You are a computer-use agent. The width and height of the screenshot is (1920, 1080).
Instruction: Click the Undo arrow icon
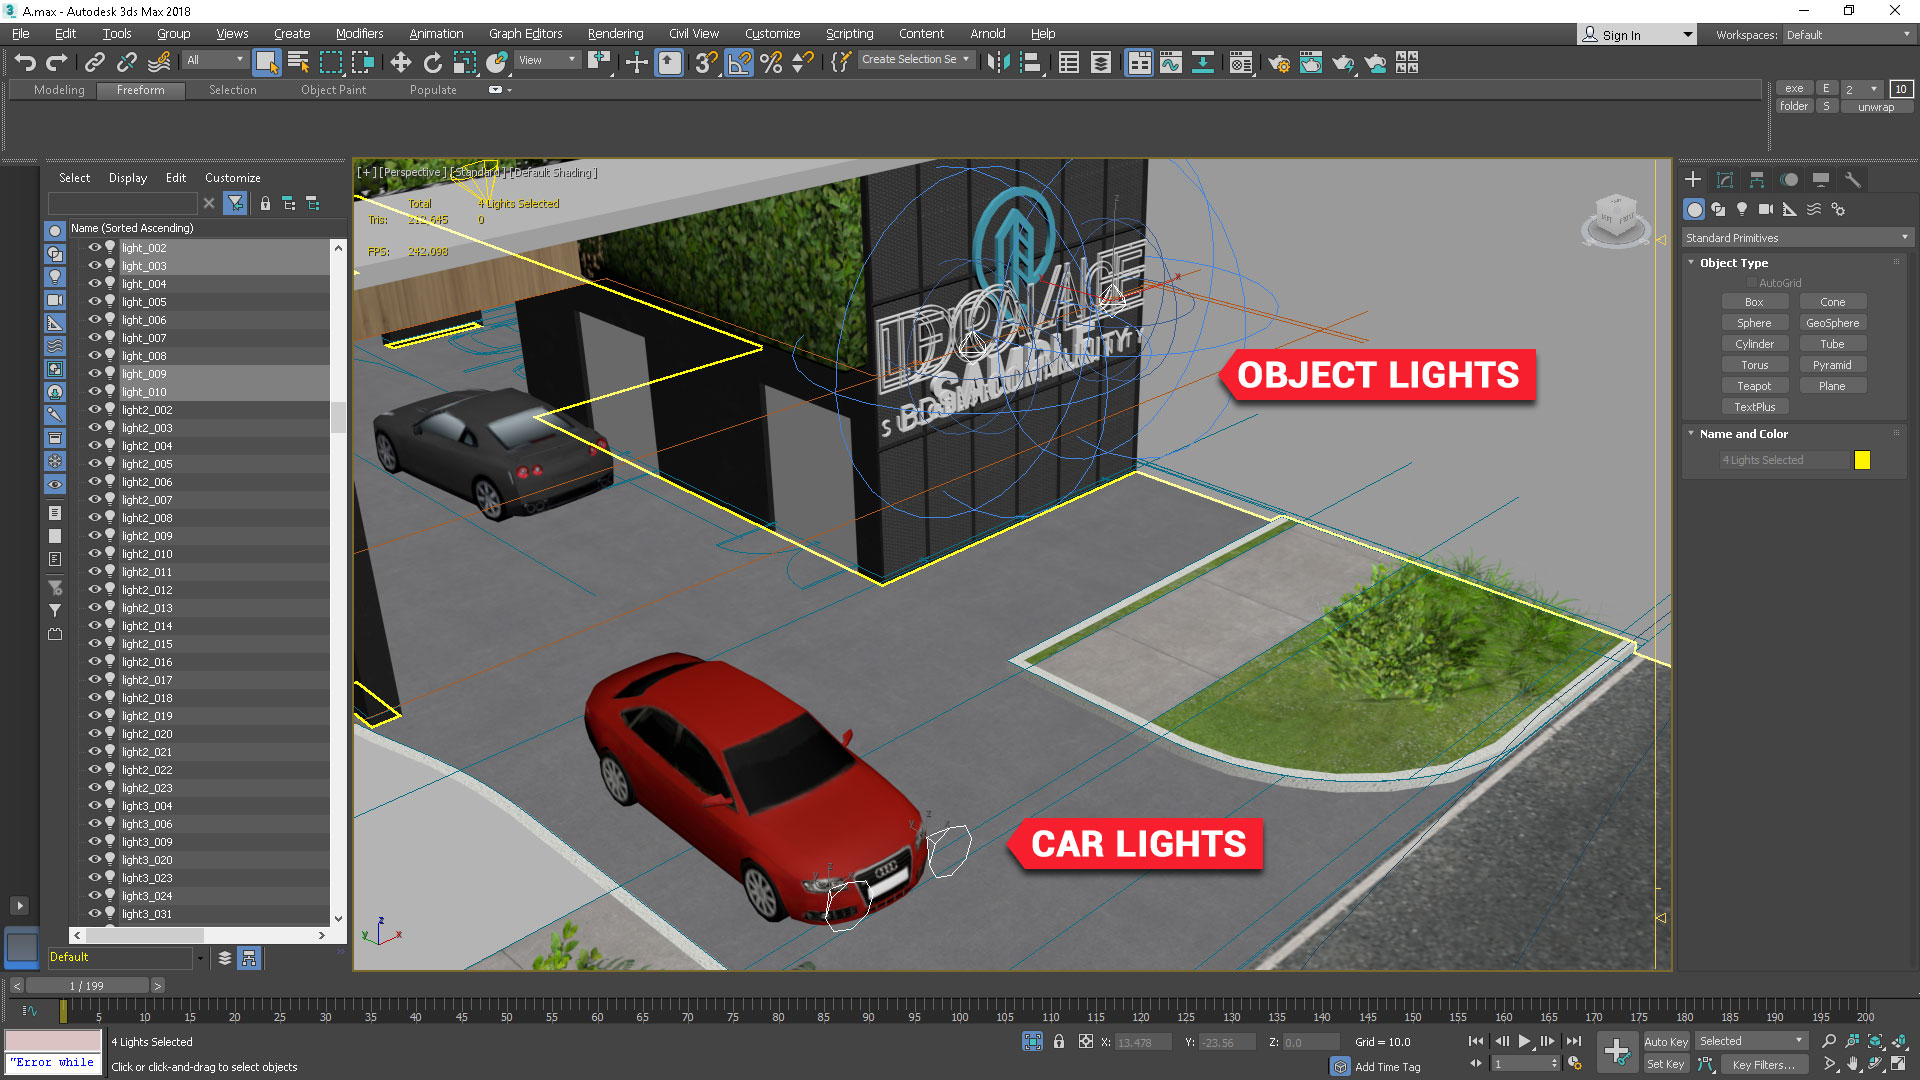point(25,63)
